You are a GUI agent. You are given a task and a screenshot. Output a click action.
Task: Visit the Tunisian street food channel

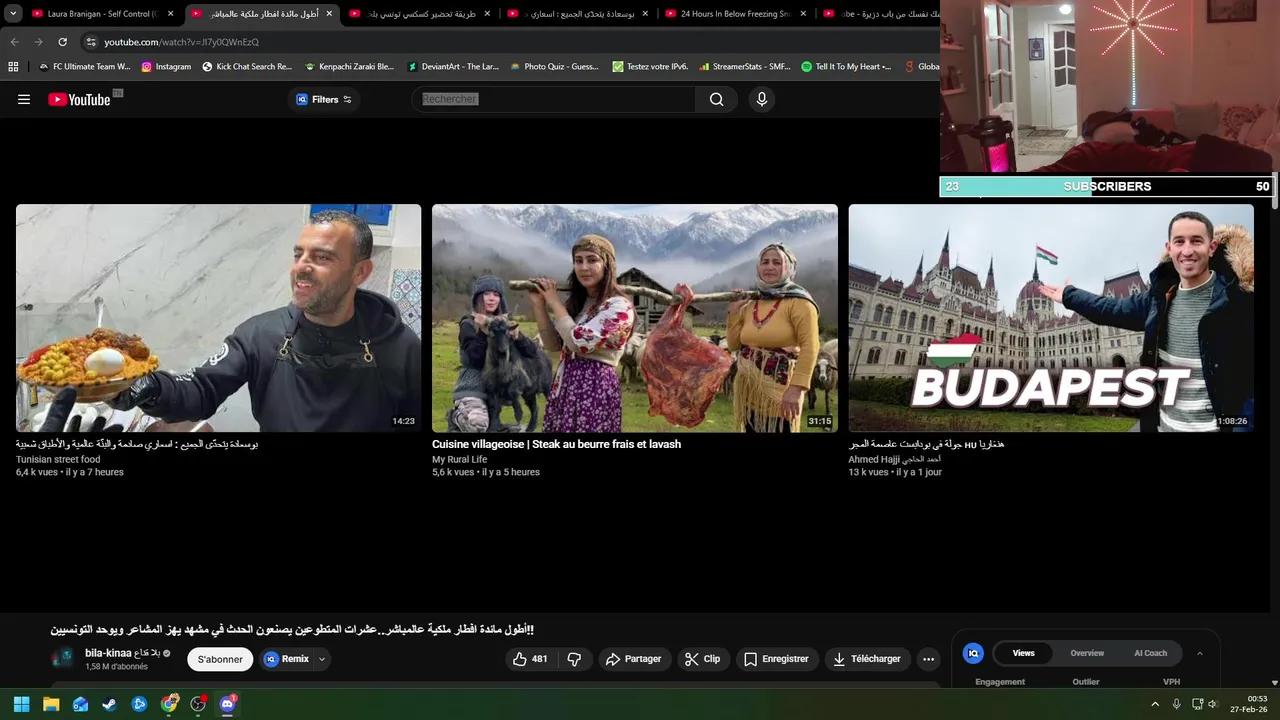[x=58, y=460]
